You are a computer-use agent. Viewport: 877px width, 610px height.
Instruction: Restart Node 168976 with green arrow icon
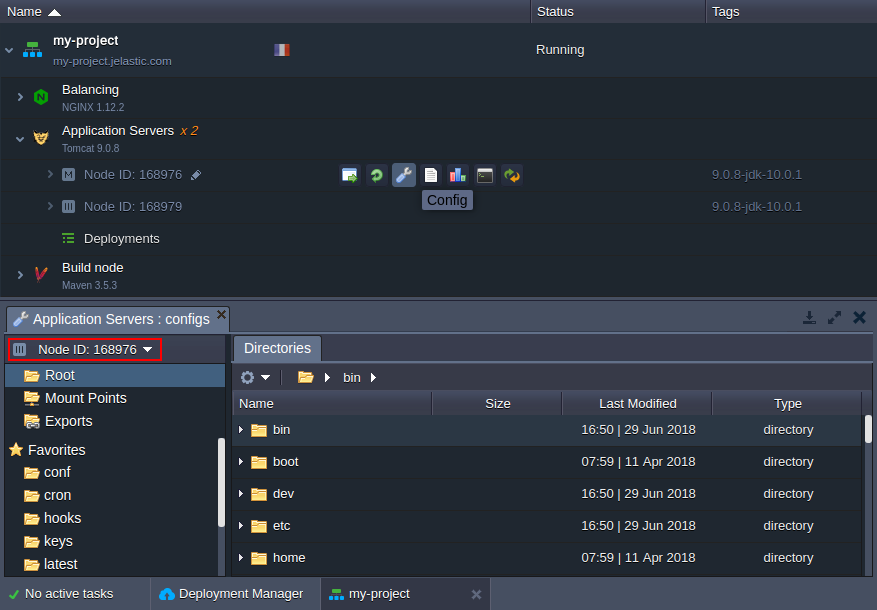point(376,176)
